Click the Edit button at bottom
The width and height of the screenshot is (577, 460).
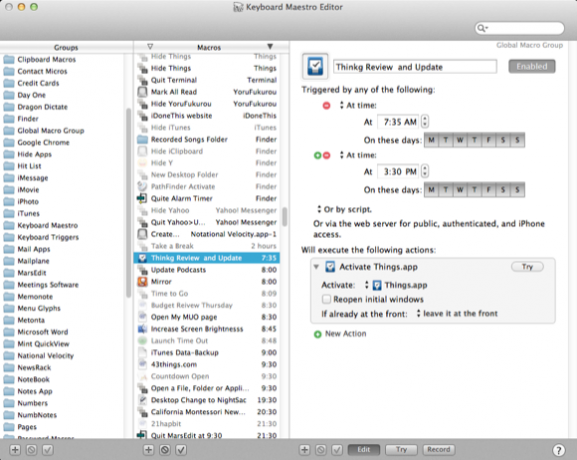point(364,450)
